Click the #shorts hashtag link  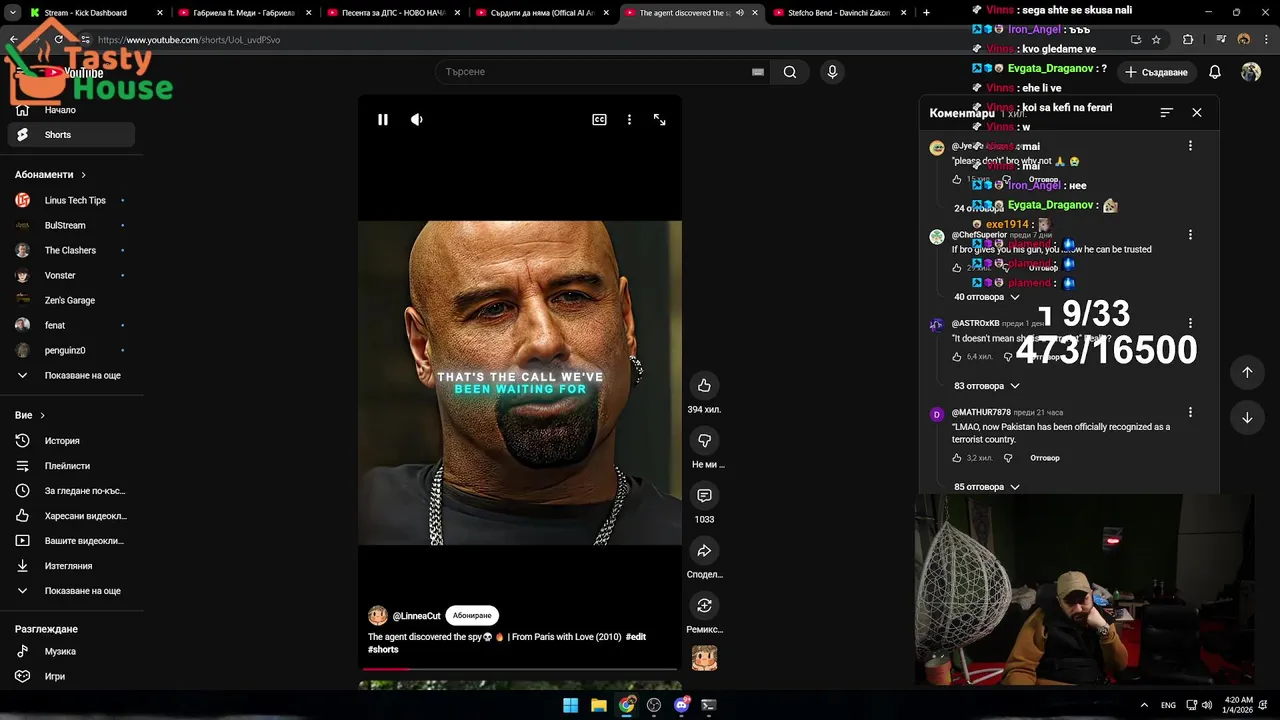[383, 650]
